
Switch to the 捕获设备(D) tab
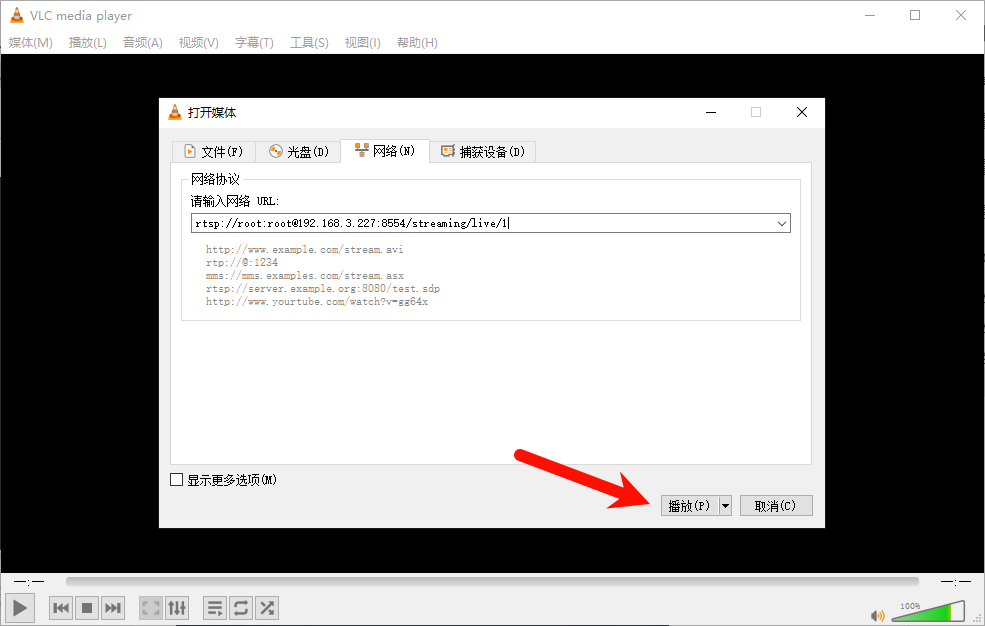[483, 152]
